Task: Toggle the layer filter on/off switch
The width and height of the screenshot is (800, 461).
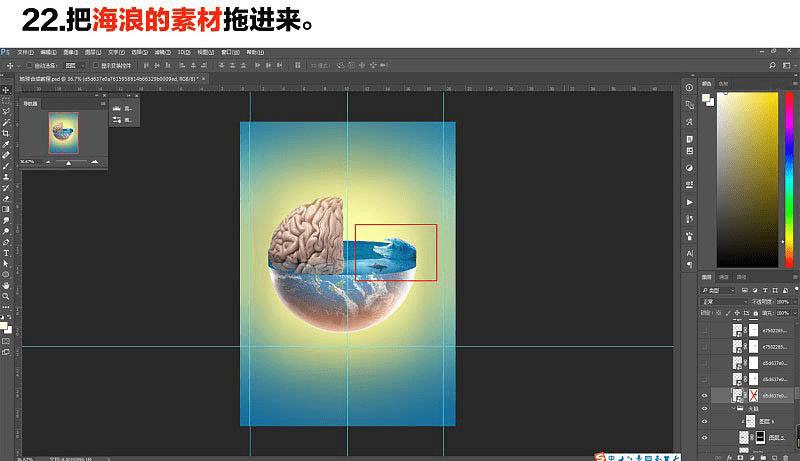Action: coord(796,289)
